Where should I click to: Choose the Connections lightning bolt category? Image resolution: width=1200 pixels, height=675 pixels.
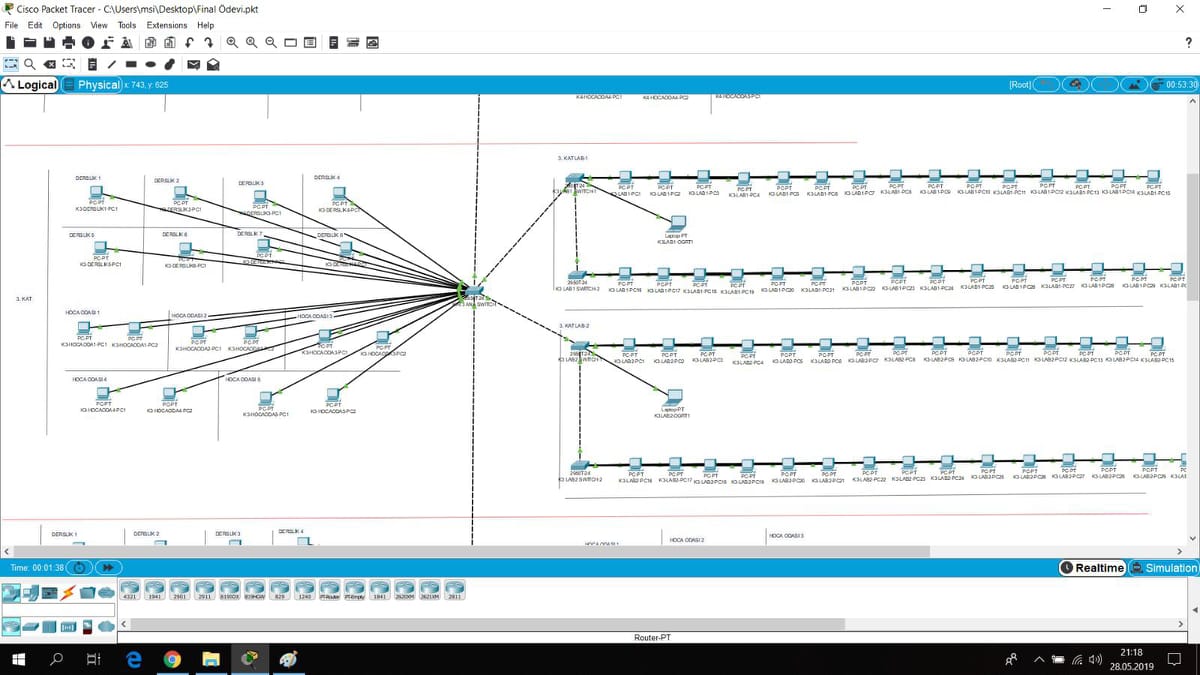[x=69, y=593]
